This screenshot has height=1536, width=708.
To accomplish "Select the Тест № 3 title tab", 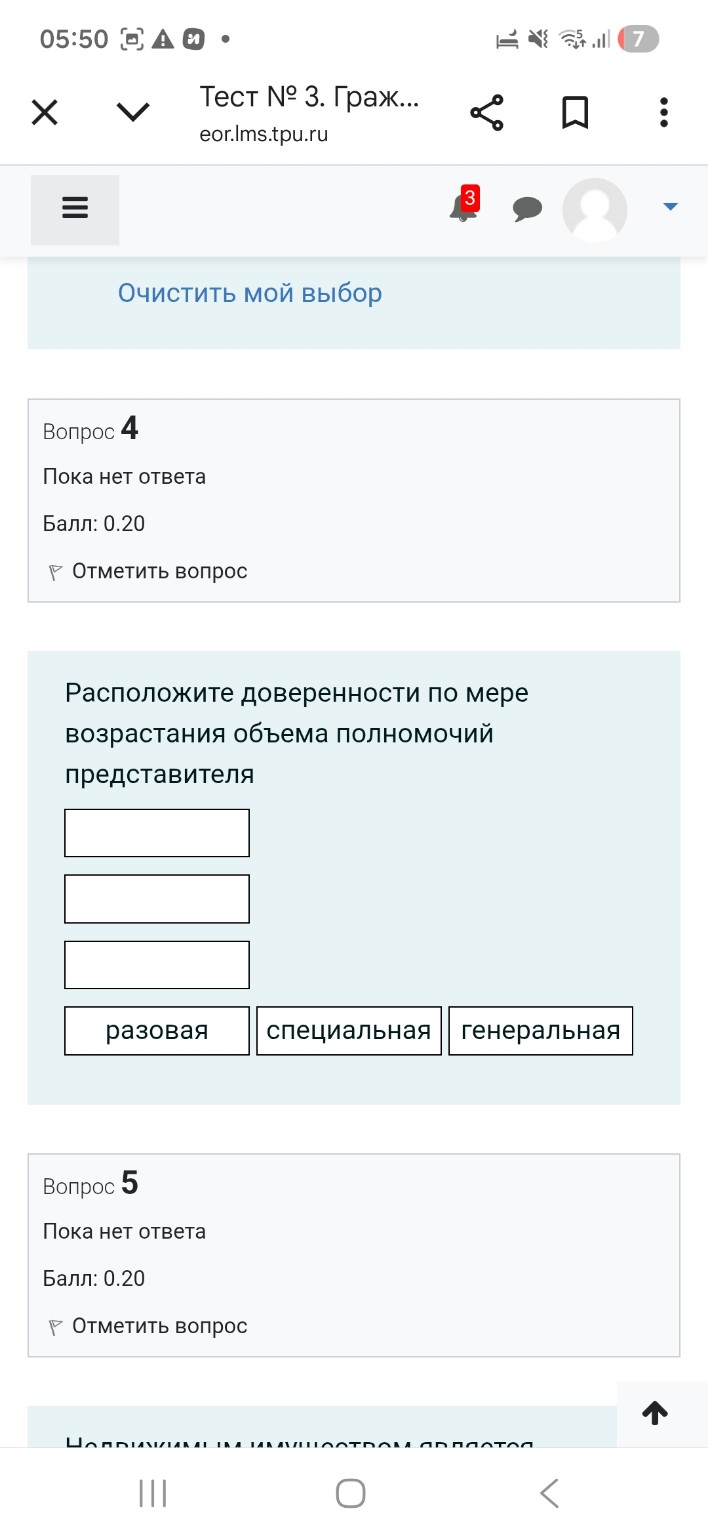I will 310,99.
